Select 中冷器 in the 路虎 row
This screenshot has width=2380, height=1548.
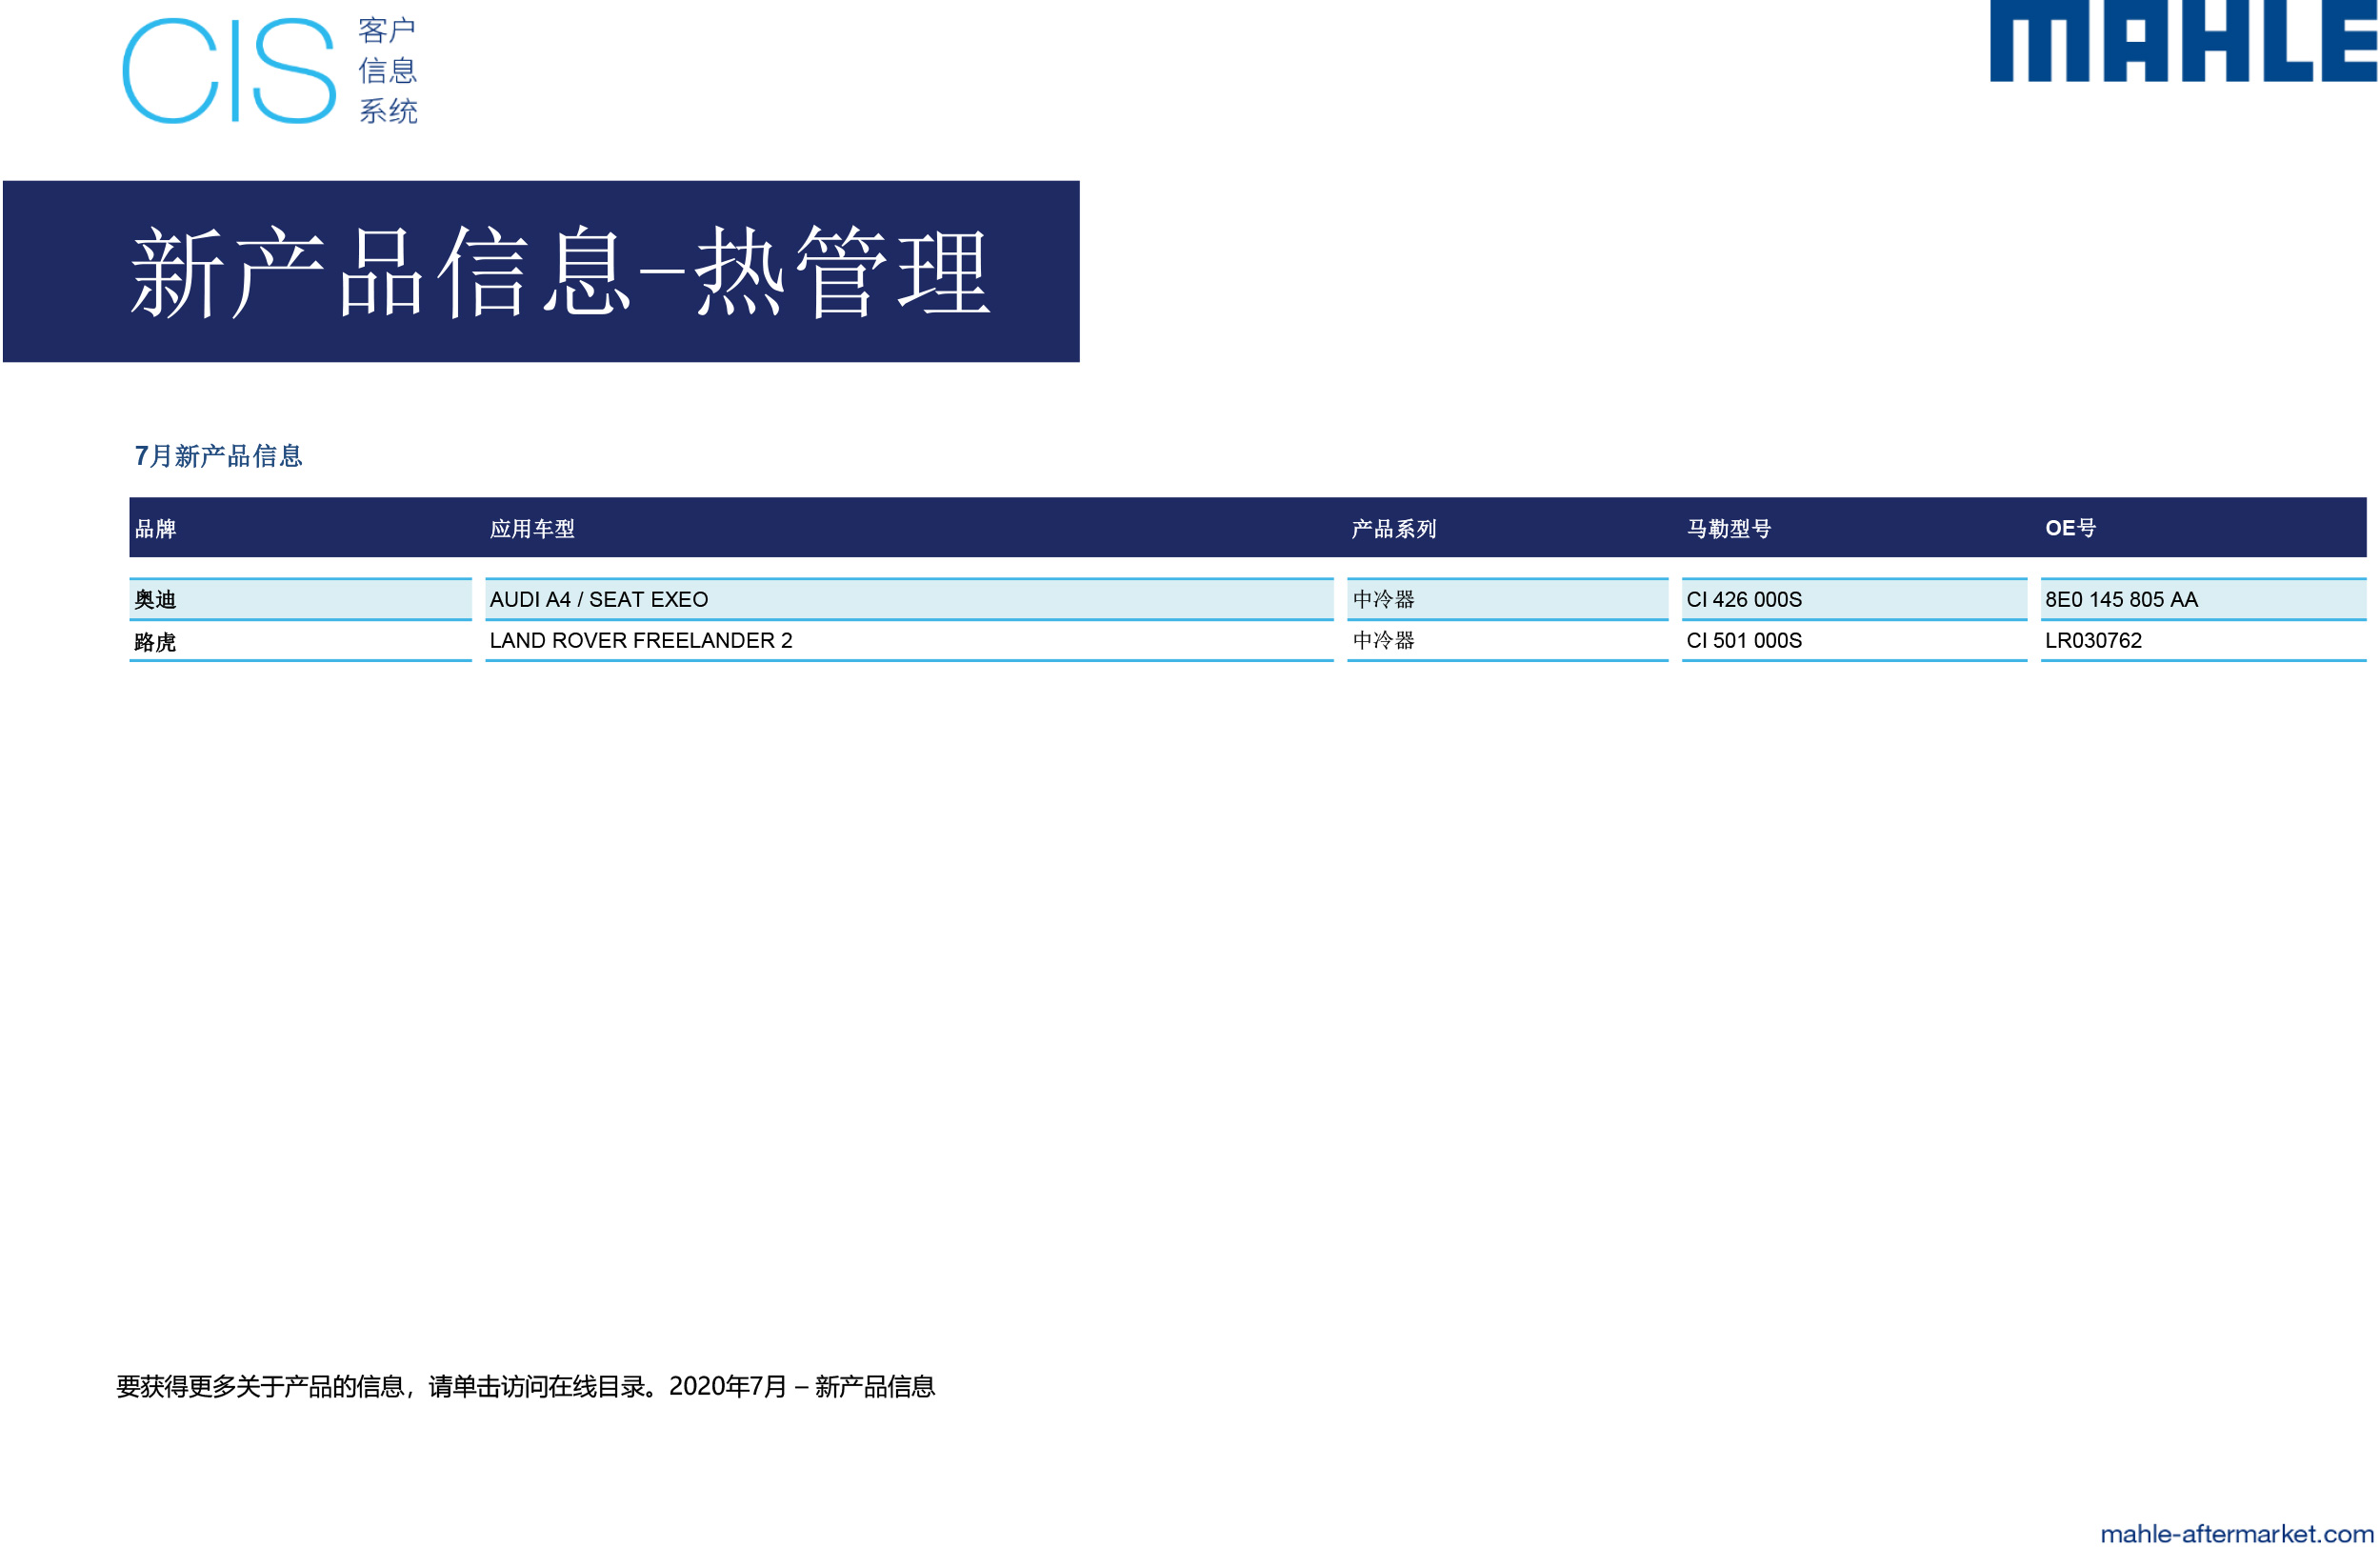click(1507, 641)
